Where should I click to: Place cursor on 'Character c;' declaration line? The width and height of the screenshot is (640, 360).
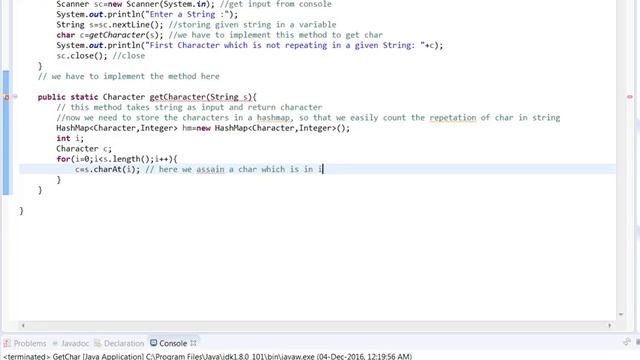[84, 149]
